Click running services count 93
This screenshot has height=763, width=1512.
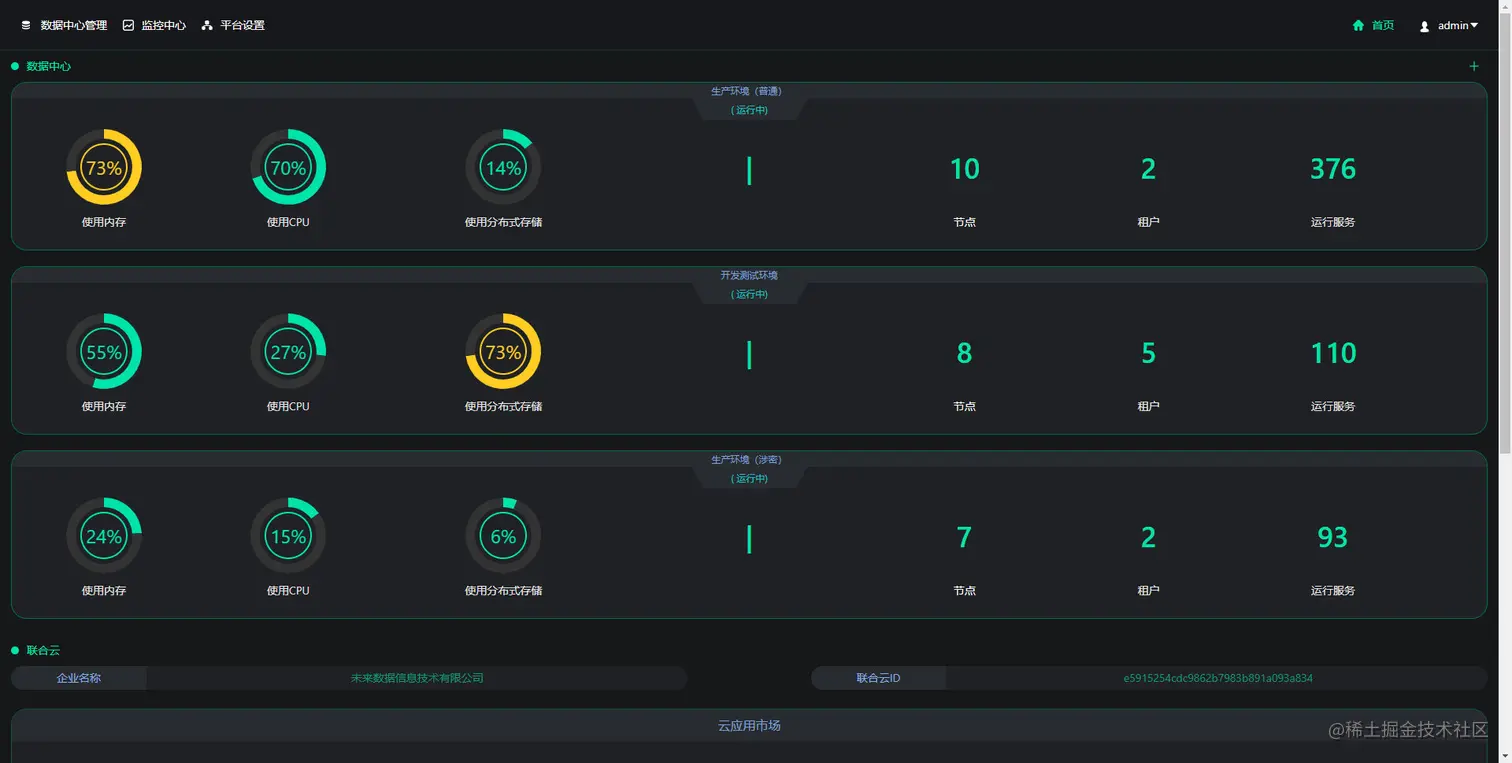point(1333,538)
